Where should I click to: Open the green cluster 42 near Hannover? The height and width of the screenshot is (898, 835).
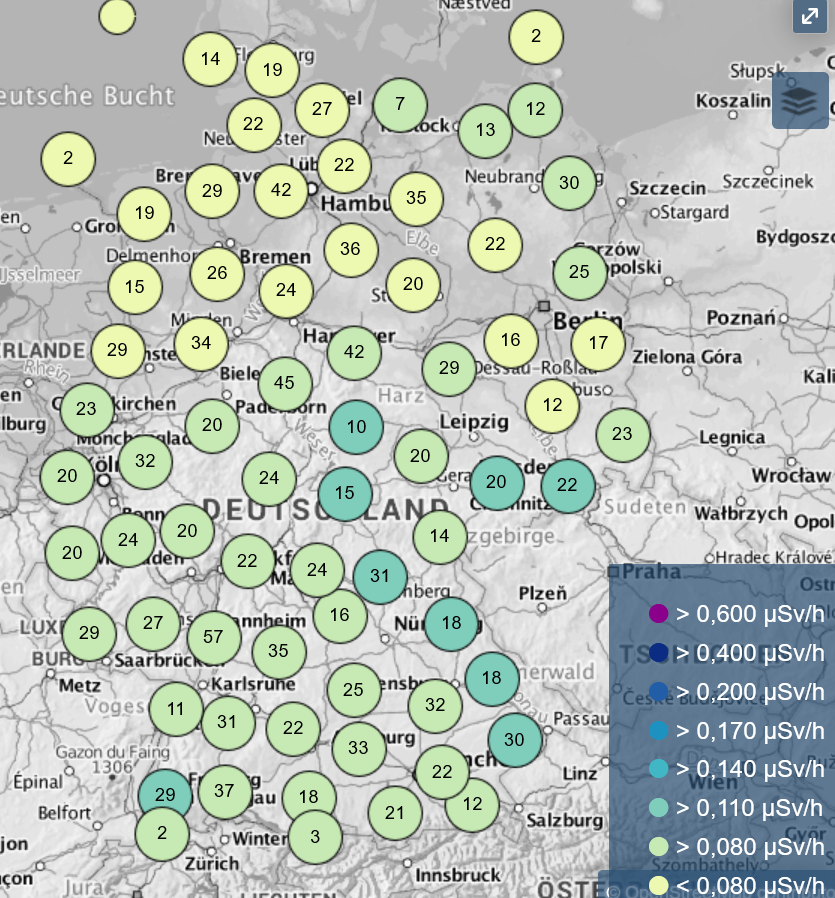tap(354, 352)
